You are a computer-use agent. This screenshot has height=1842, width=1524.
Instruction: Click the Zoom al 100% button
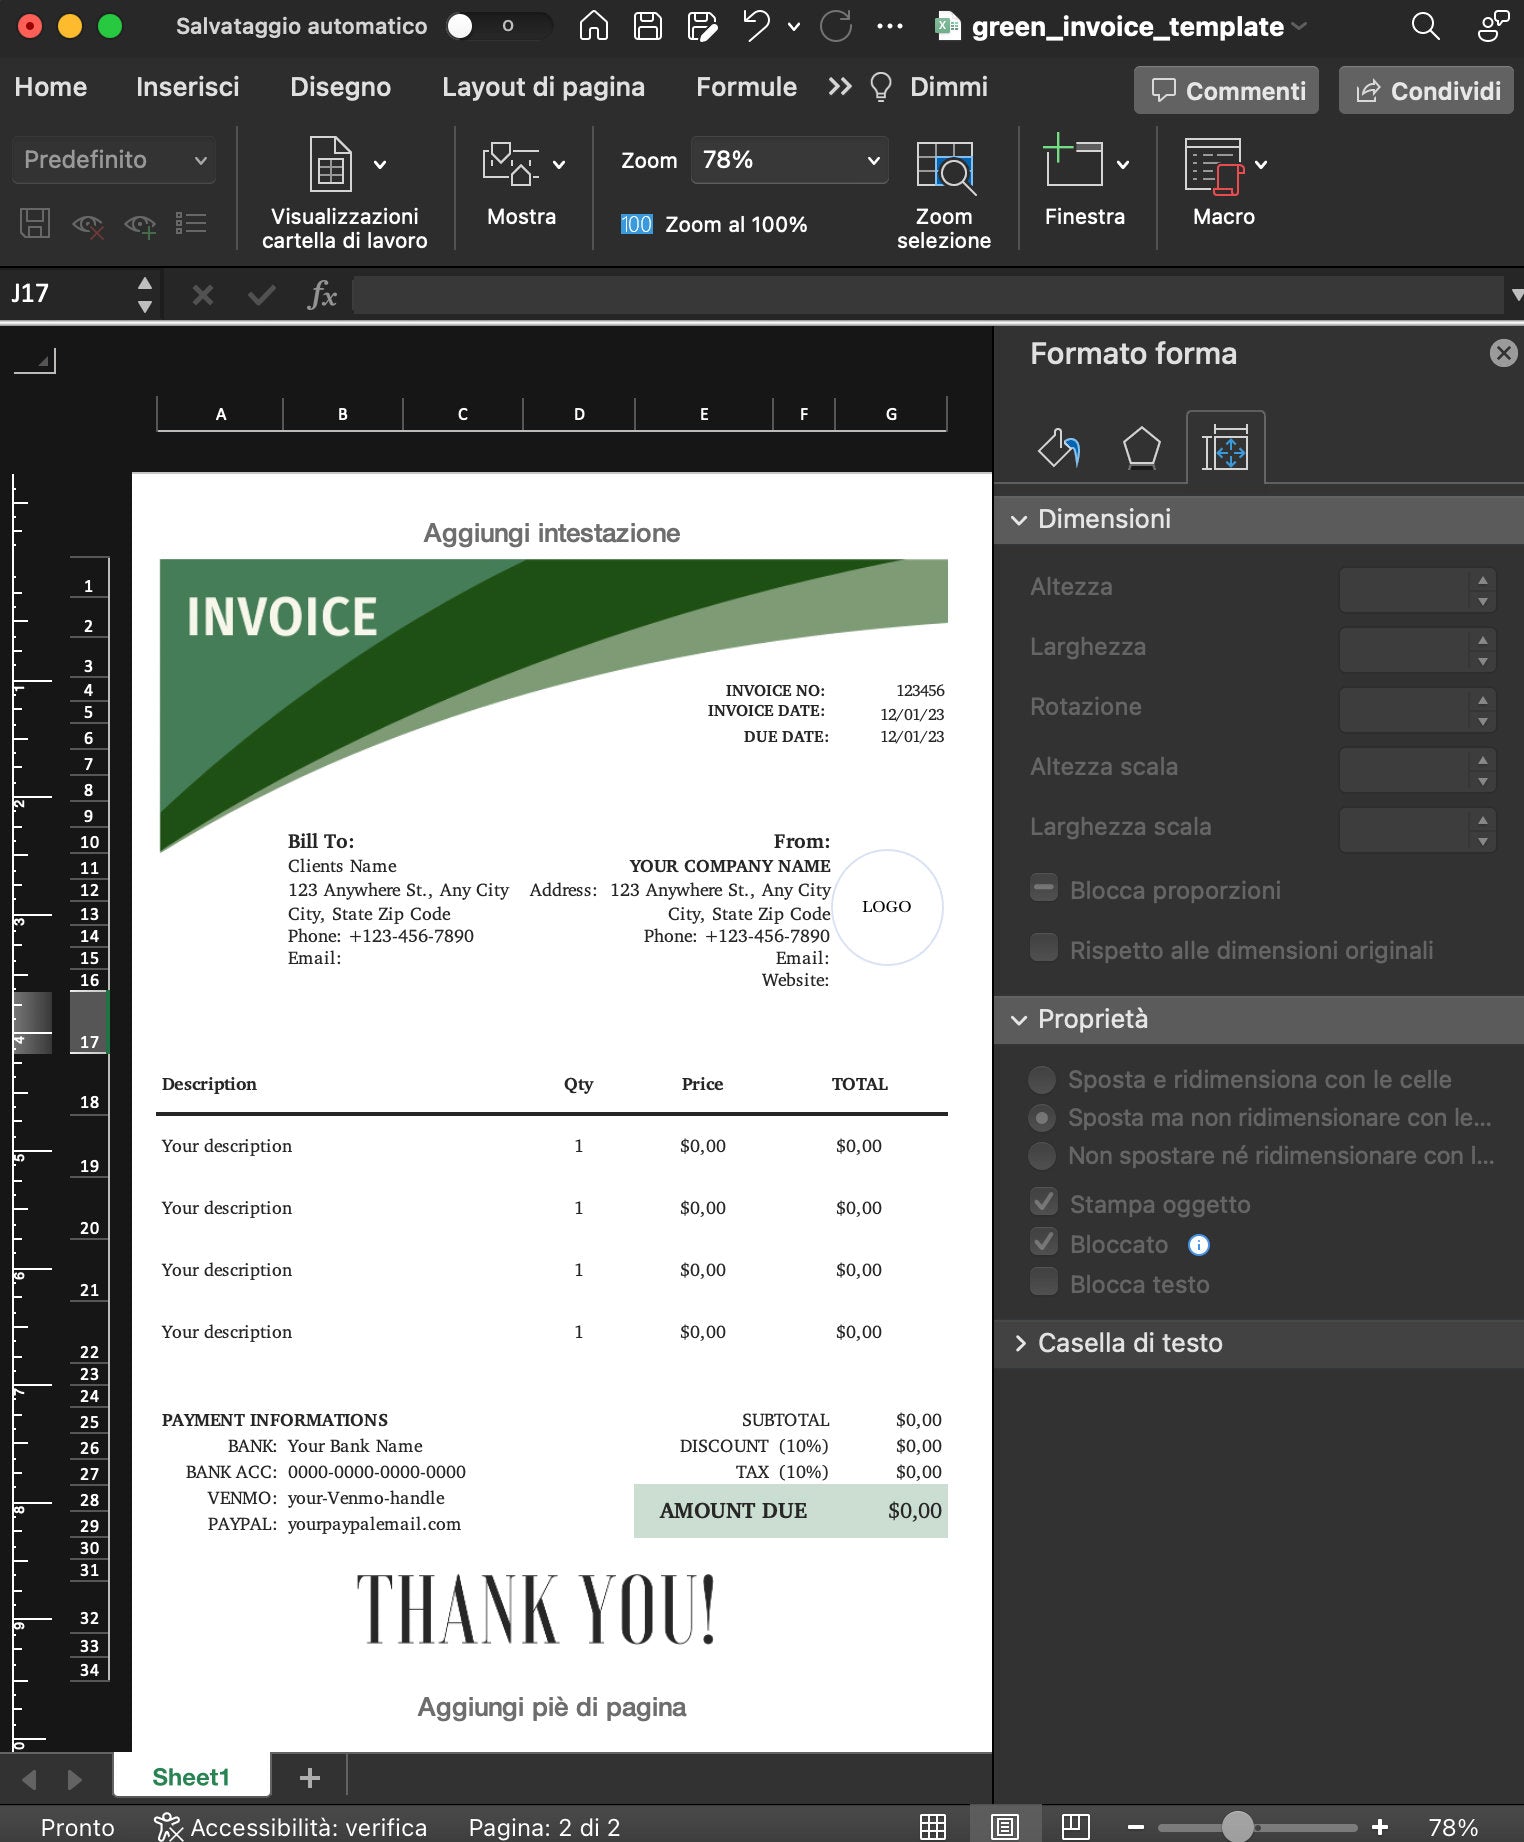[713, 225]
